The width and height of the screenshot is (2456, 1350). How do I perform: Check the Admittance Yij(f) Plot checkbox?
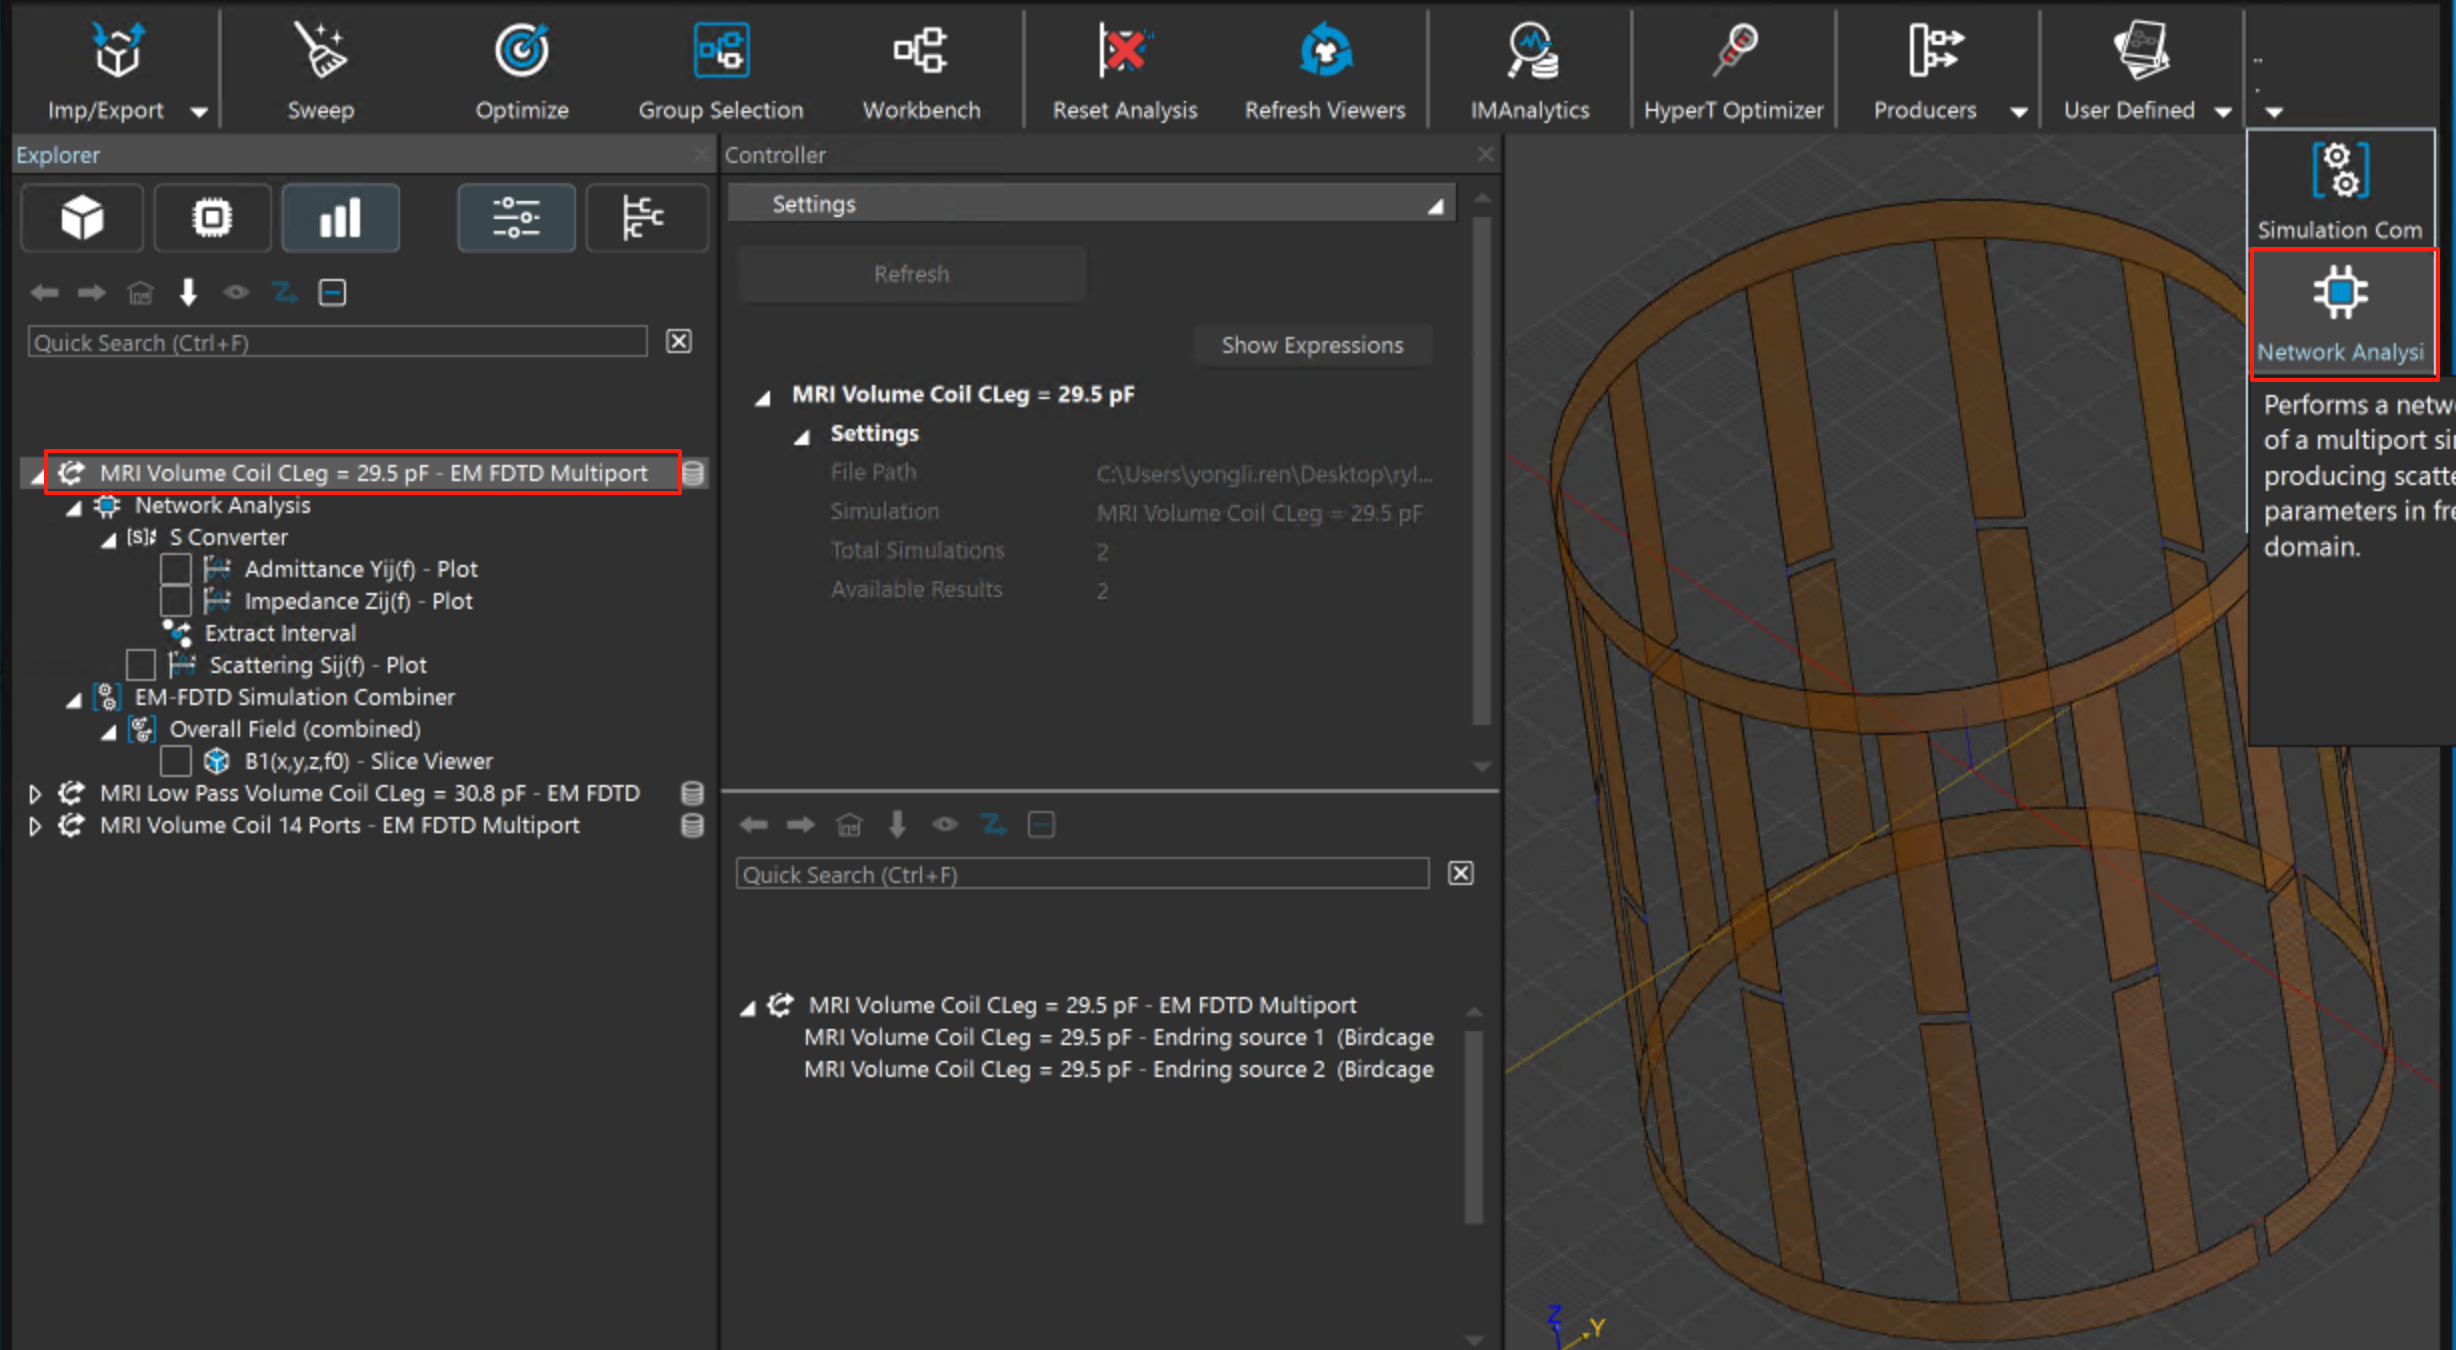click(x=176, y=569)
